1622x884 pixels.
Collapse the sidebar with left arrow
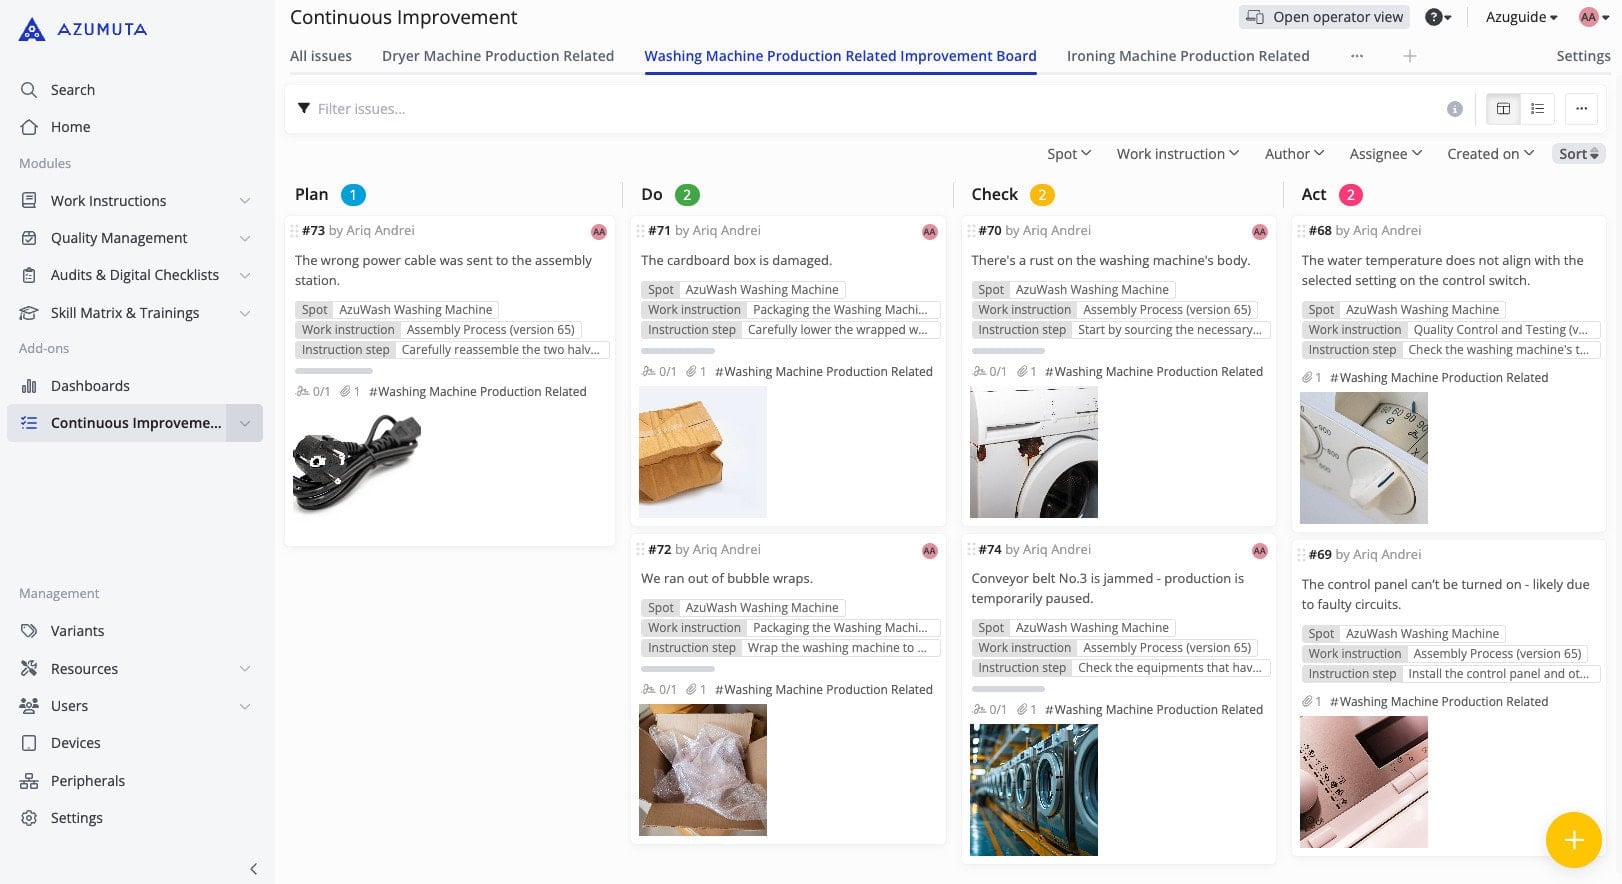click(253, 868)
